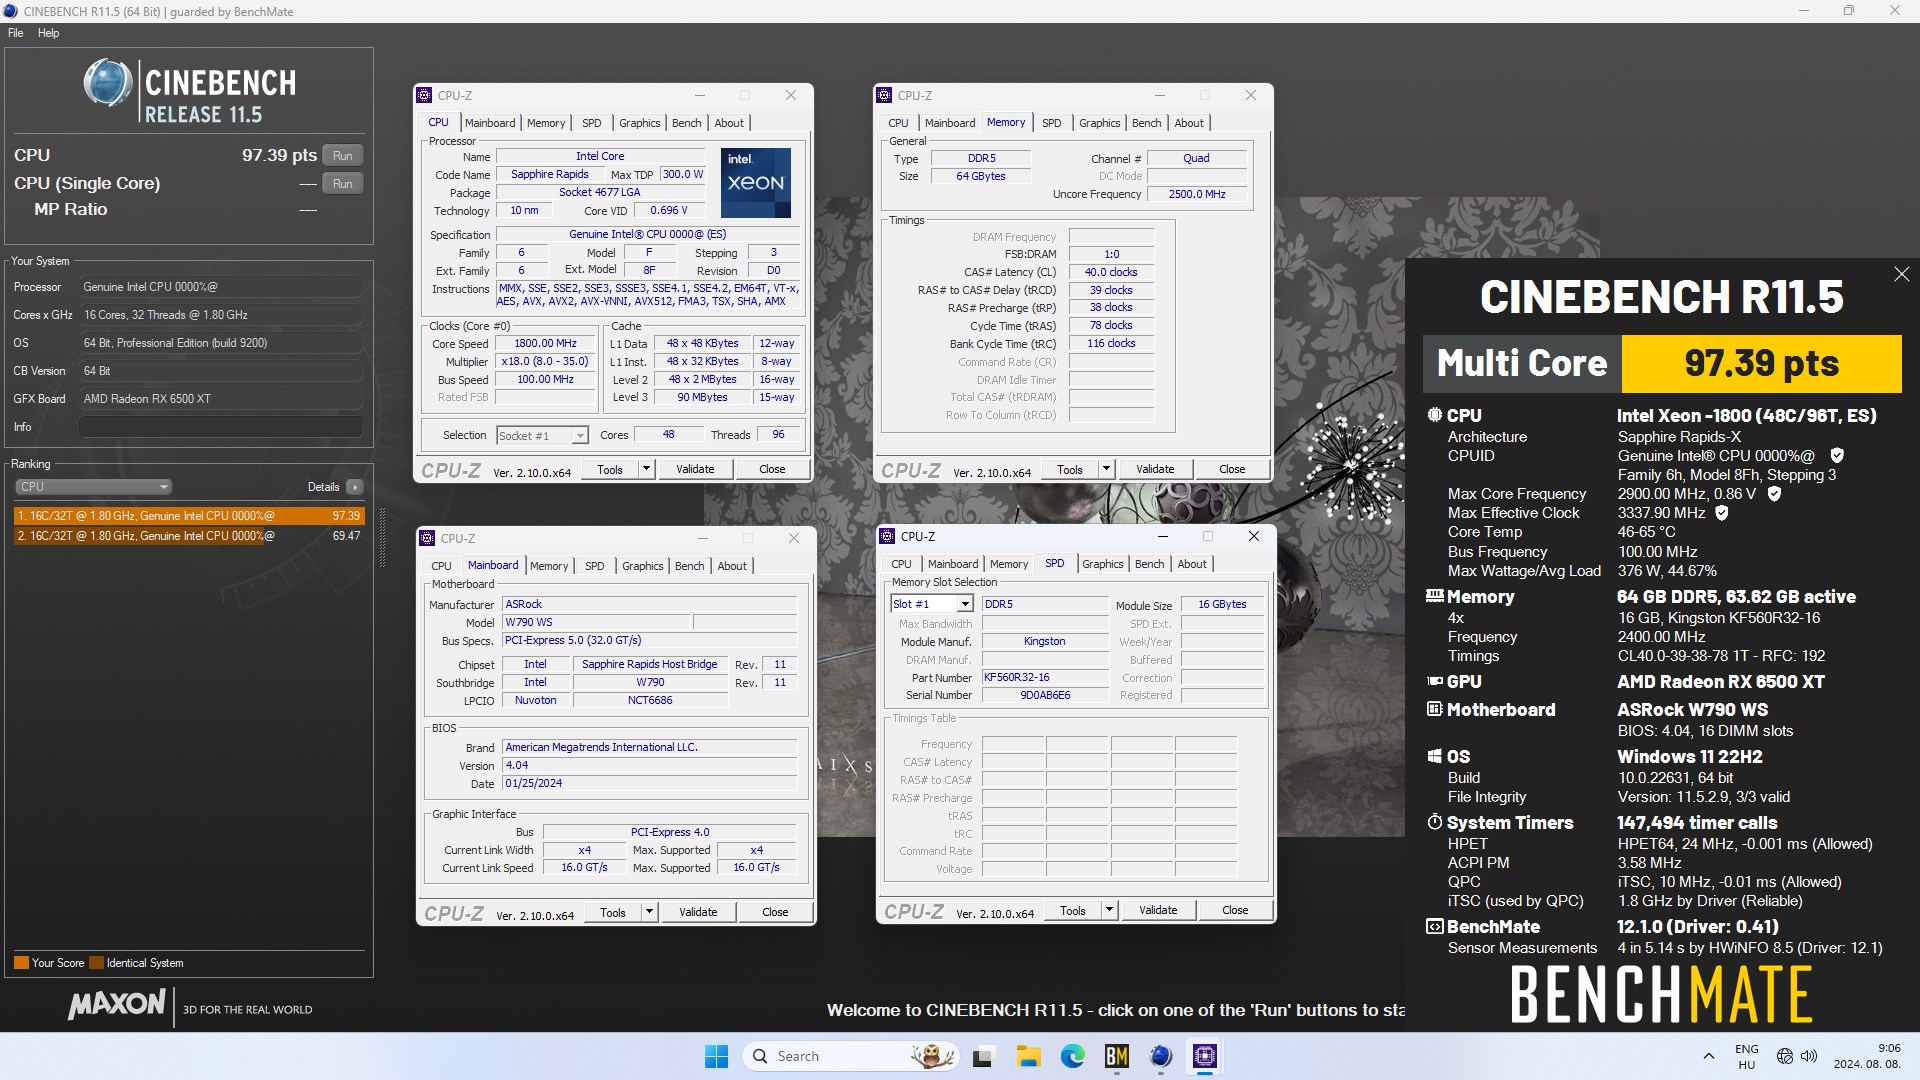Click the taskbar Search box
Screen dimensions: 1920x1080
click(850, 1056)
